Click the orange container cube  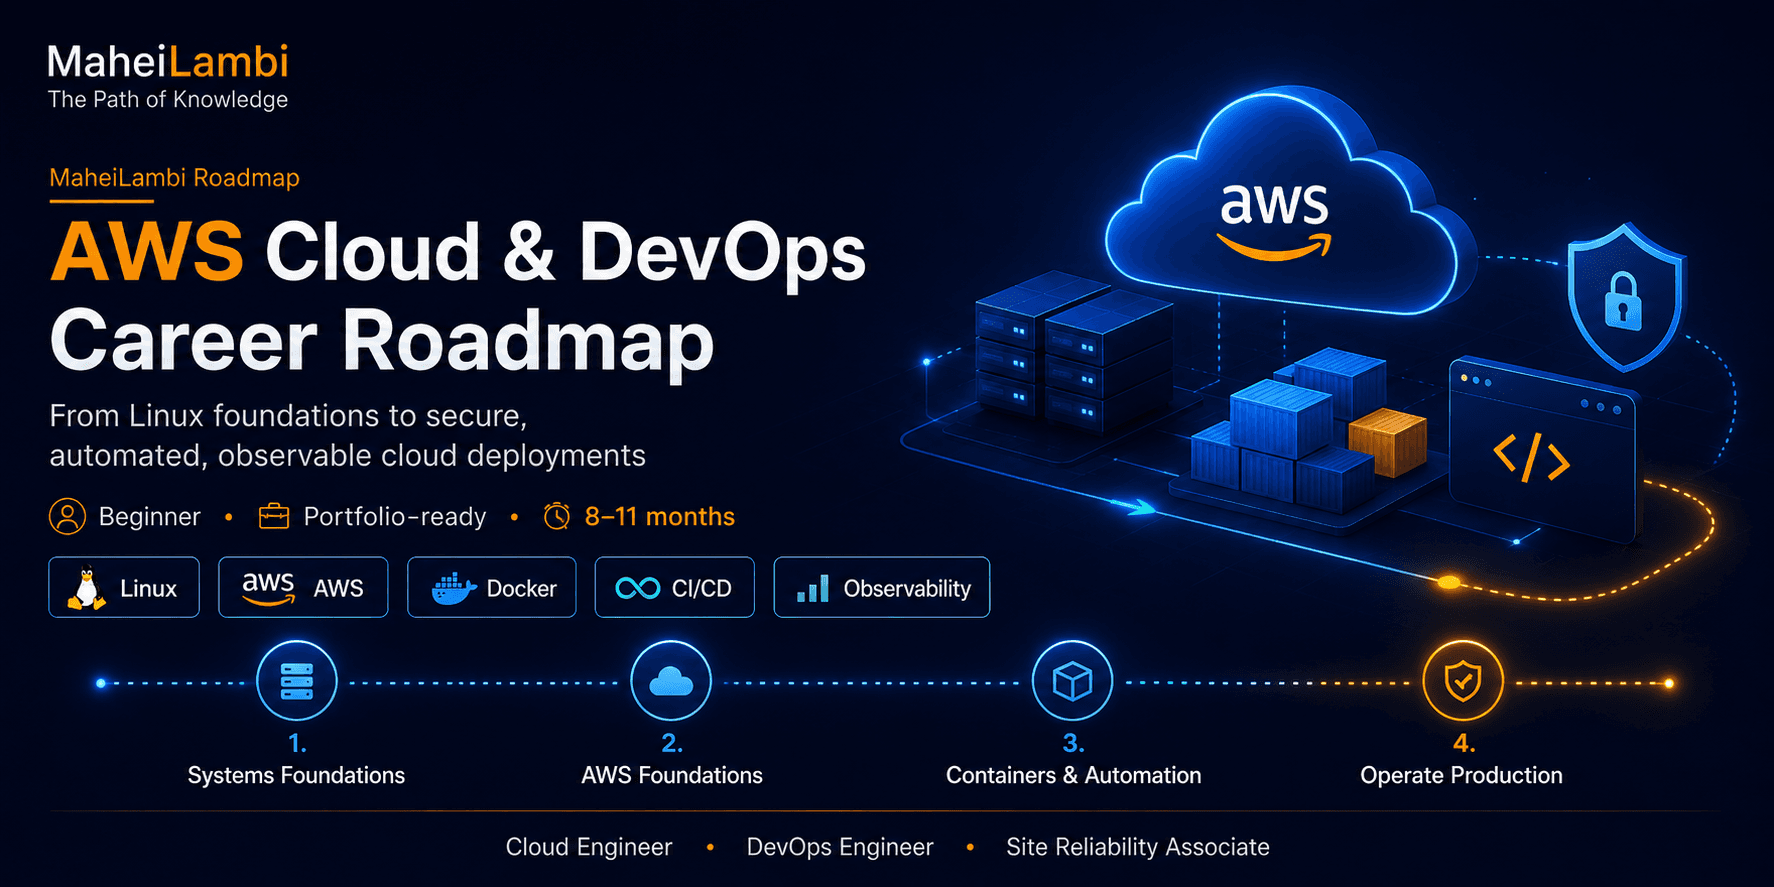tap(1387, 441)
